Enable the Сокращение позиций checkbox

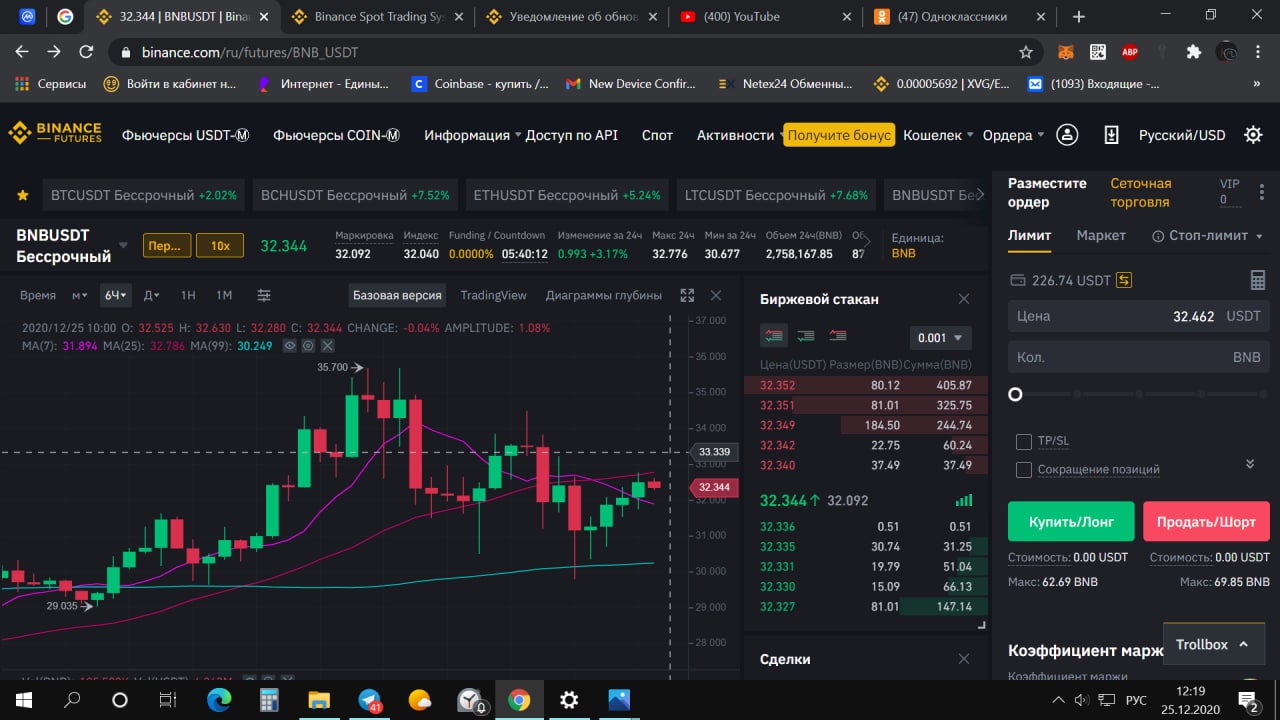1023,469
